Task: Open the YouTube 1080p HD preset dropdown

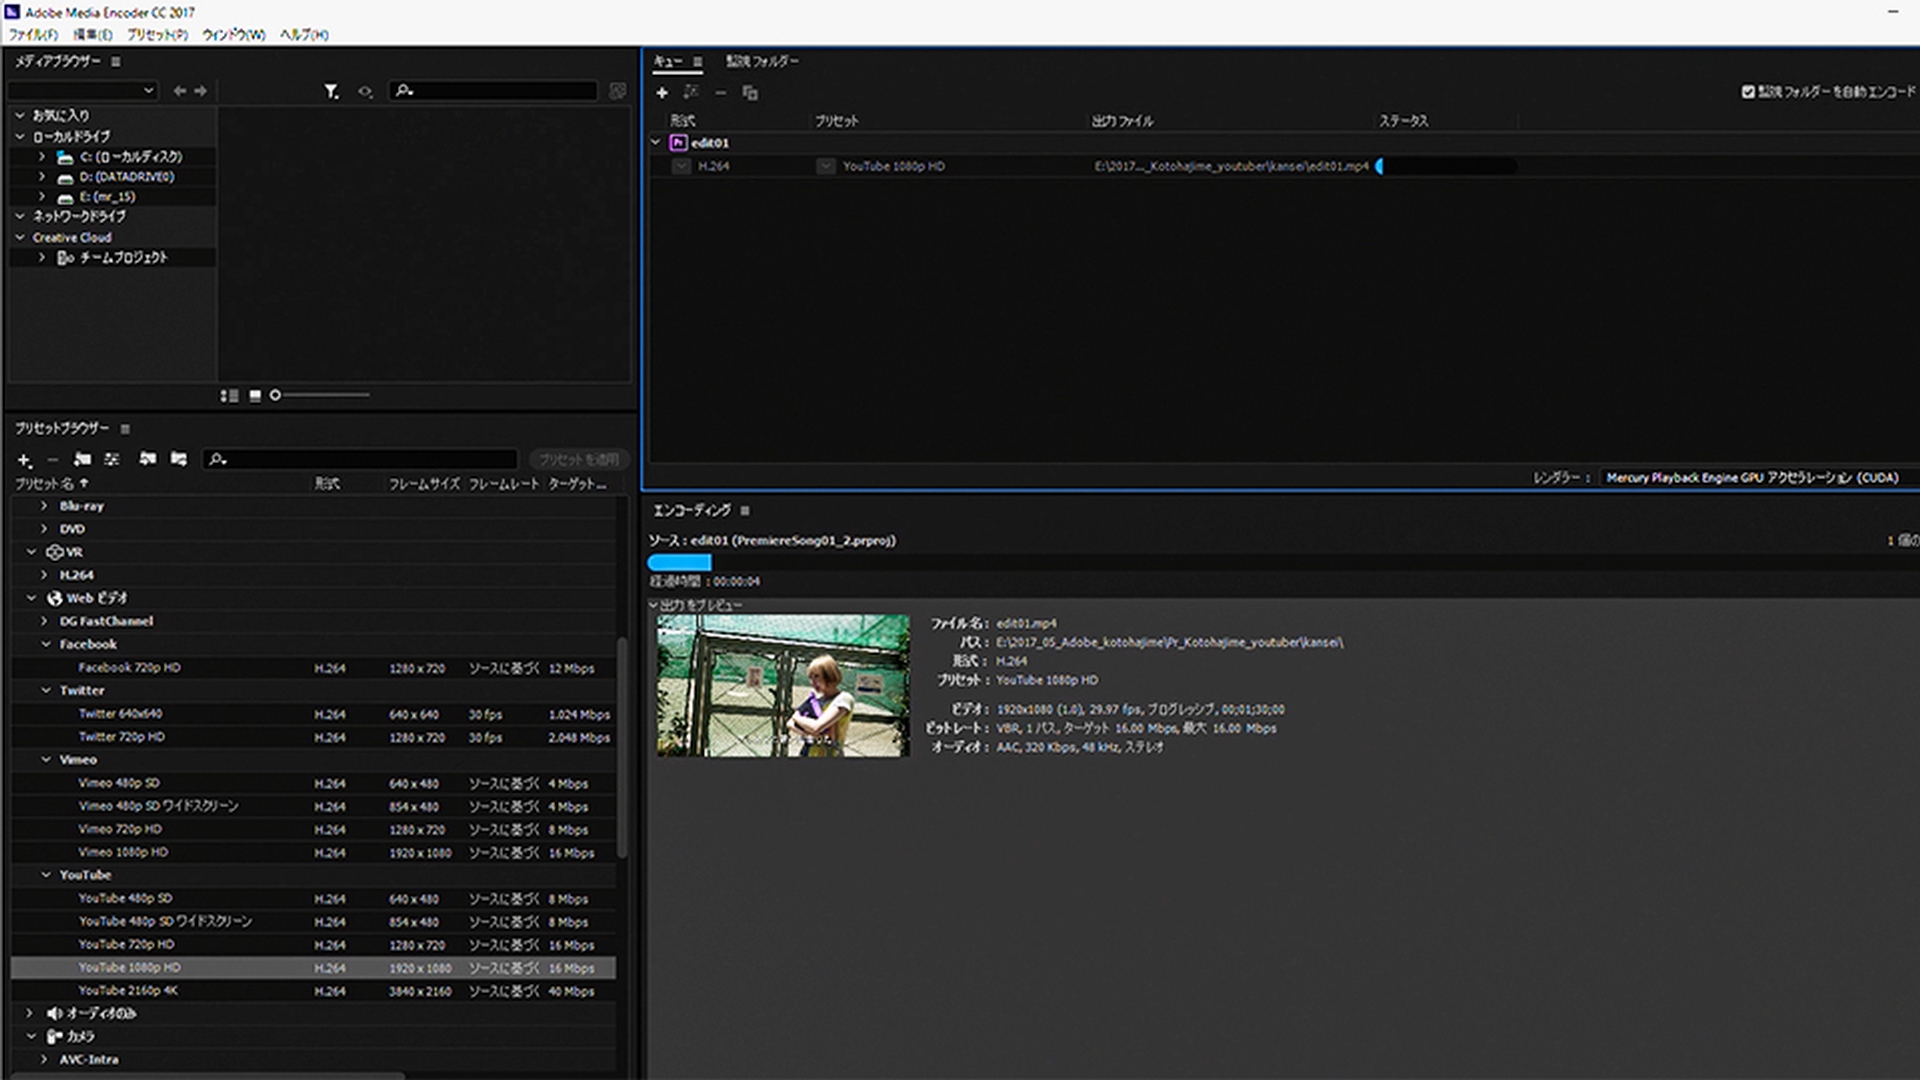Action: point(826,167)
